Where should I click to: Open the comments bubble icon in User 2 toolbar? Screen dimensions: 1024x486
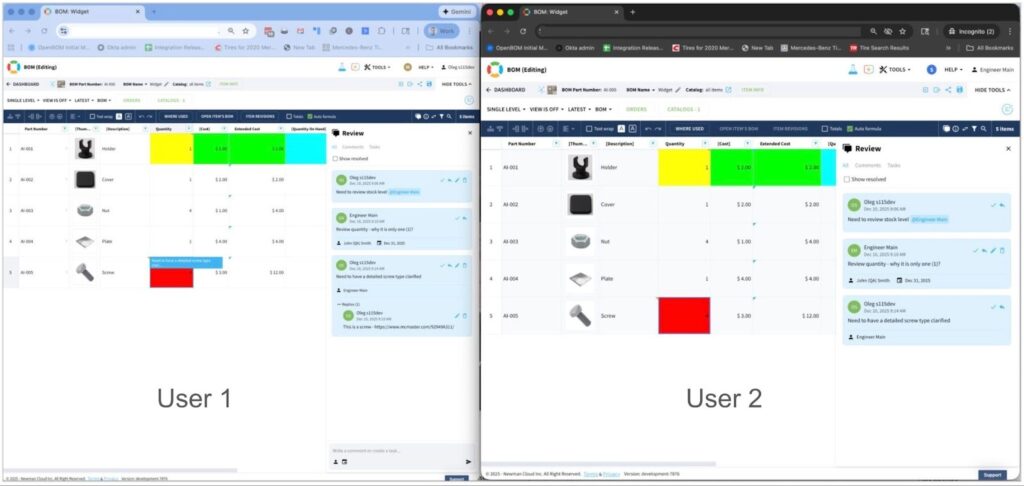click(x=946, y=129)
